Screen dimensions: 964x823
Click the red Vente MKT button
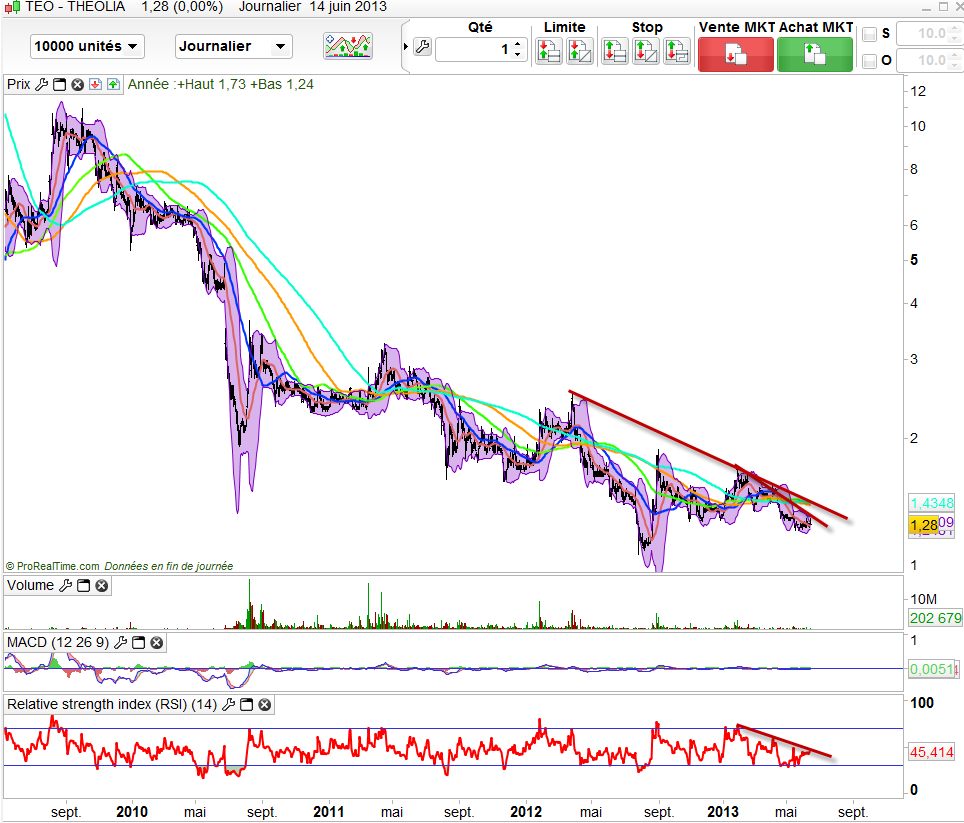pos(735,54)
